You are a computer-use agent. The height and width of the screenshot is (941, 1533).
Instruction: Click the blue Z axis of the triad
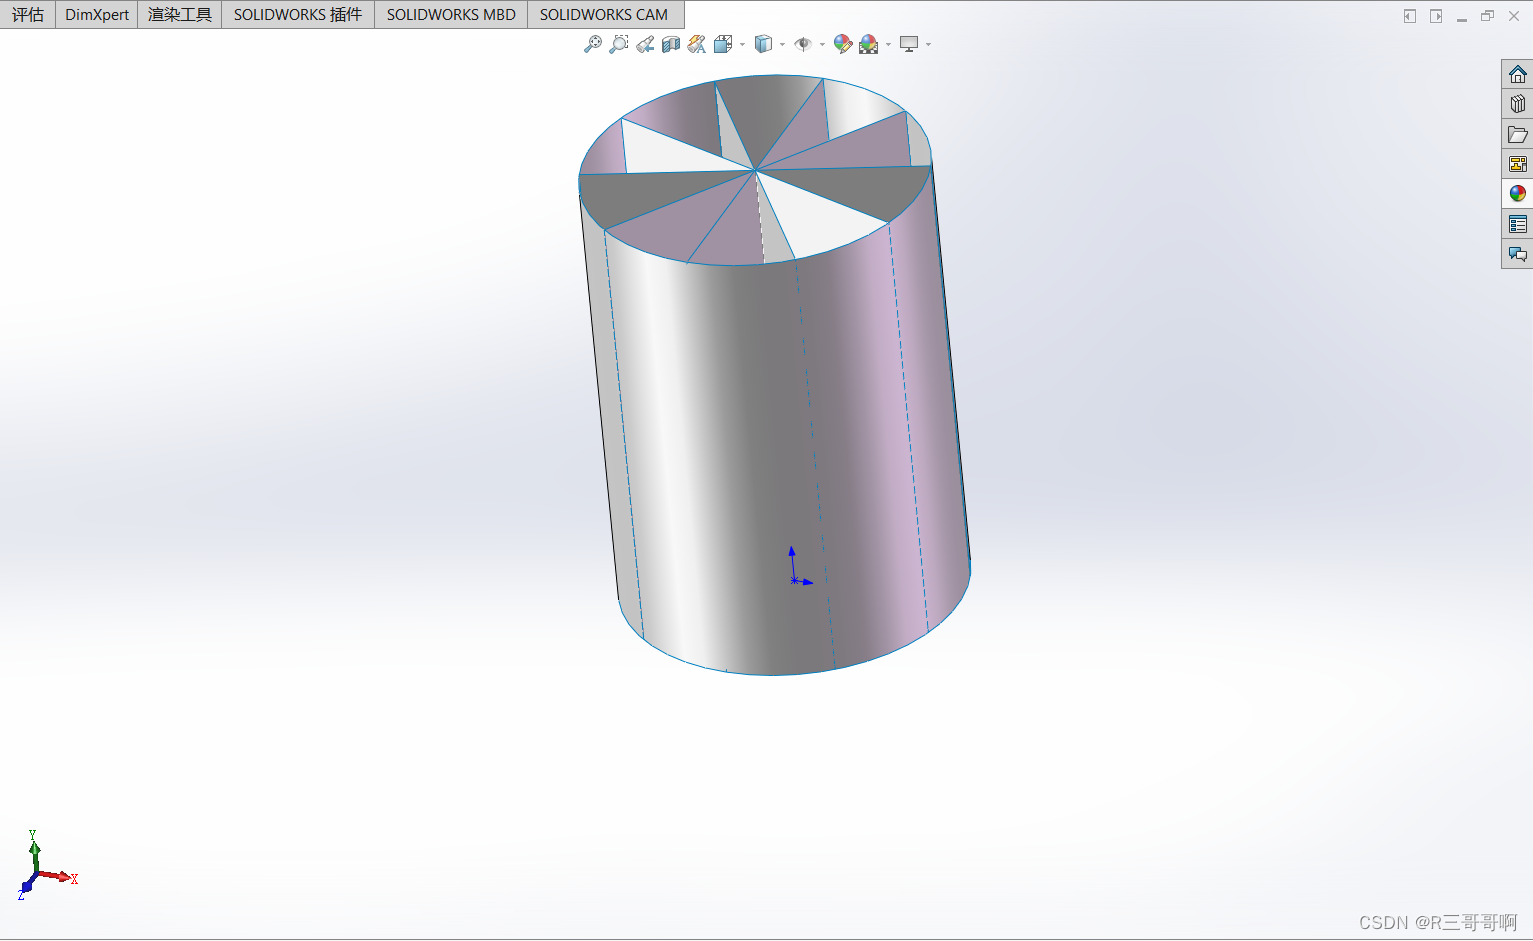[x=25, y=886]
